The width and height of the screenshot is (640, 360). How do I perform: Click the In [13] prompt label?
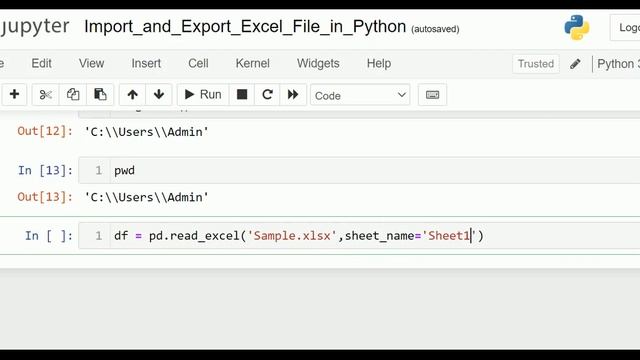(45, 170)
